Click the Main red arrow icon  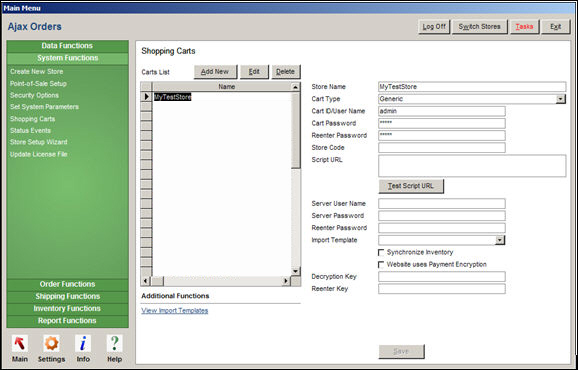20,343
